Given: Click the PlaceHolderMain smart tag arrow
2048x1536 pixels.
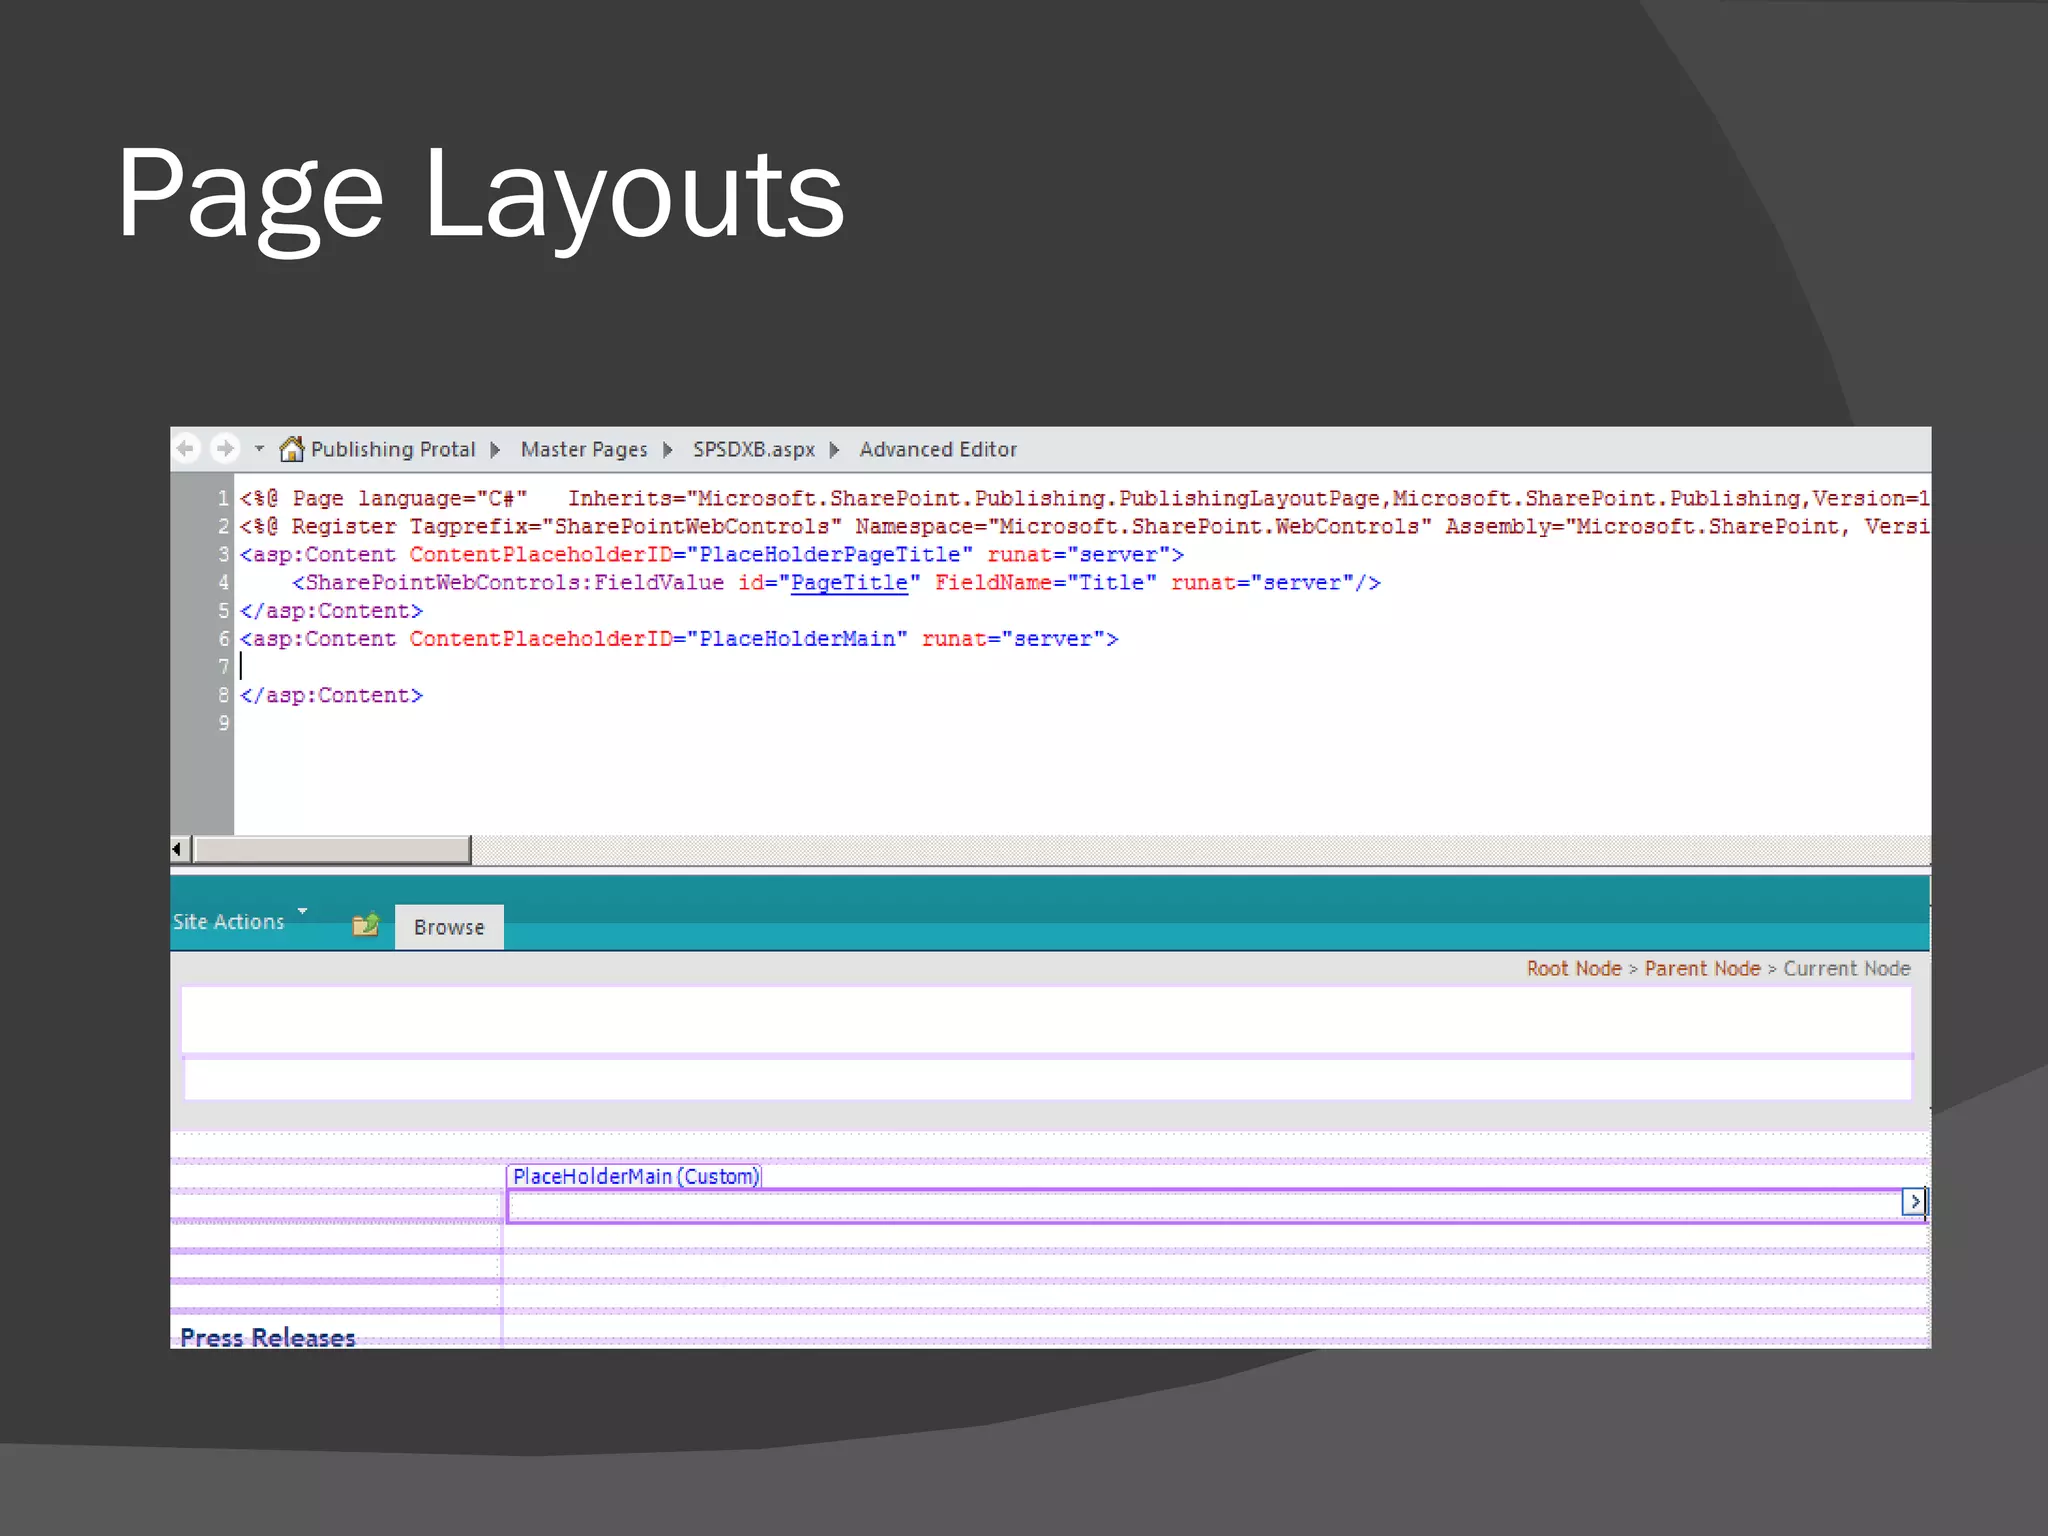Looking at the screenshot, I should click(x=1913, y=1202).
